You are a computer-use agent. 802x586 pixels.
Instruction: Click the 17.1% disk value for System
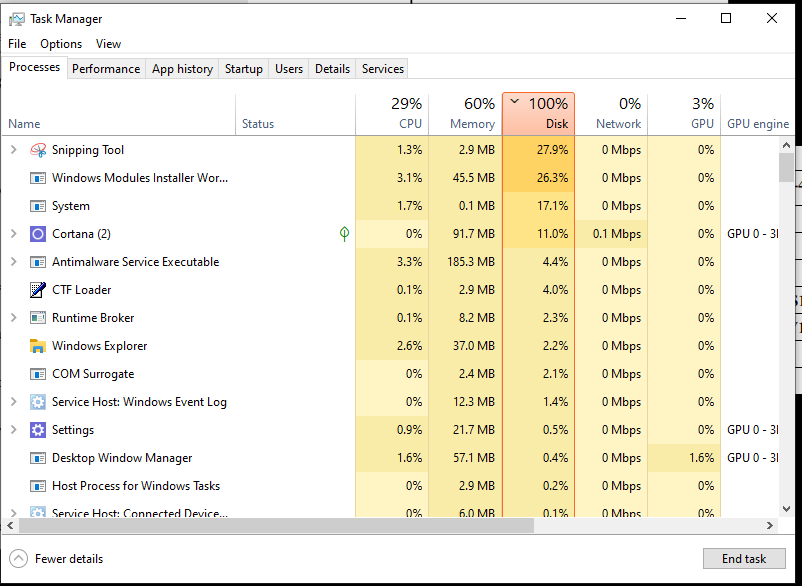(553, 206)
